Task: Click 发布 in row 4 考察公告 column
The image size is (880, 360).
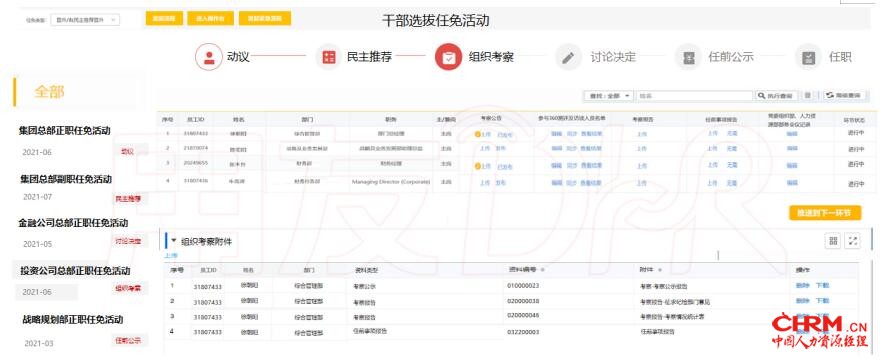Action: 501,183
